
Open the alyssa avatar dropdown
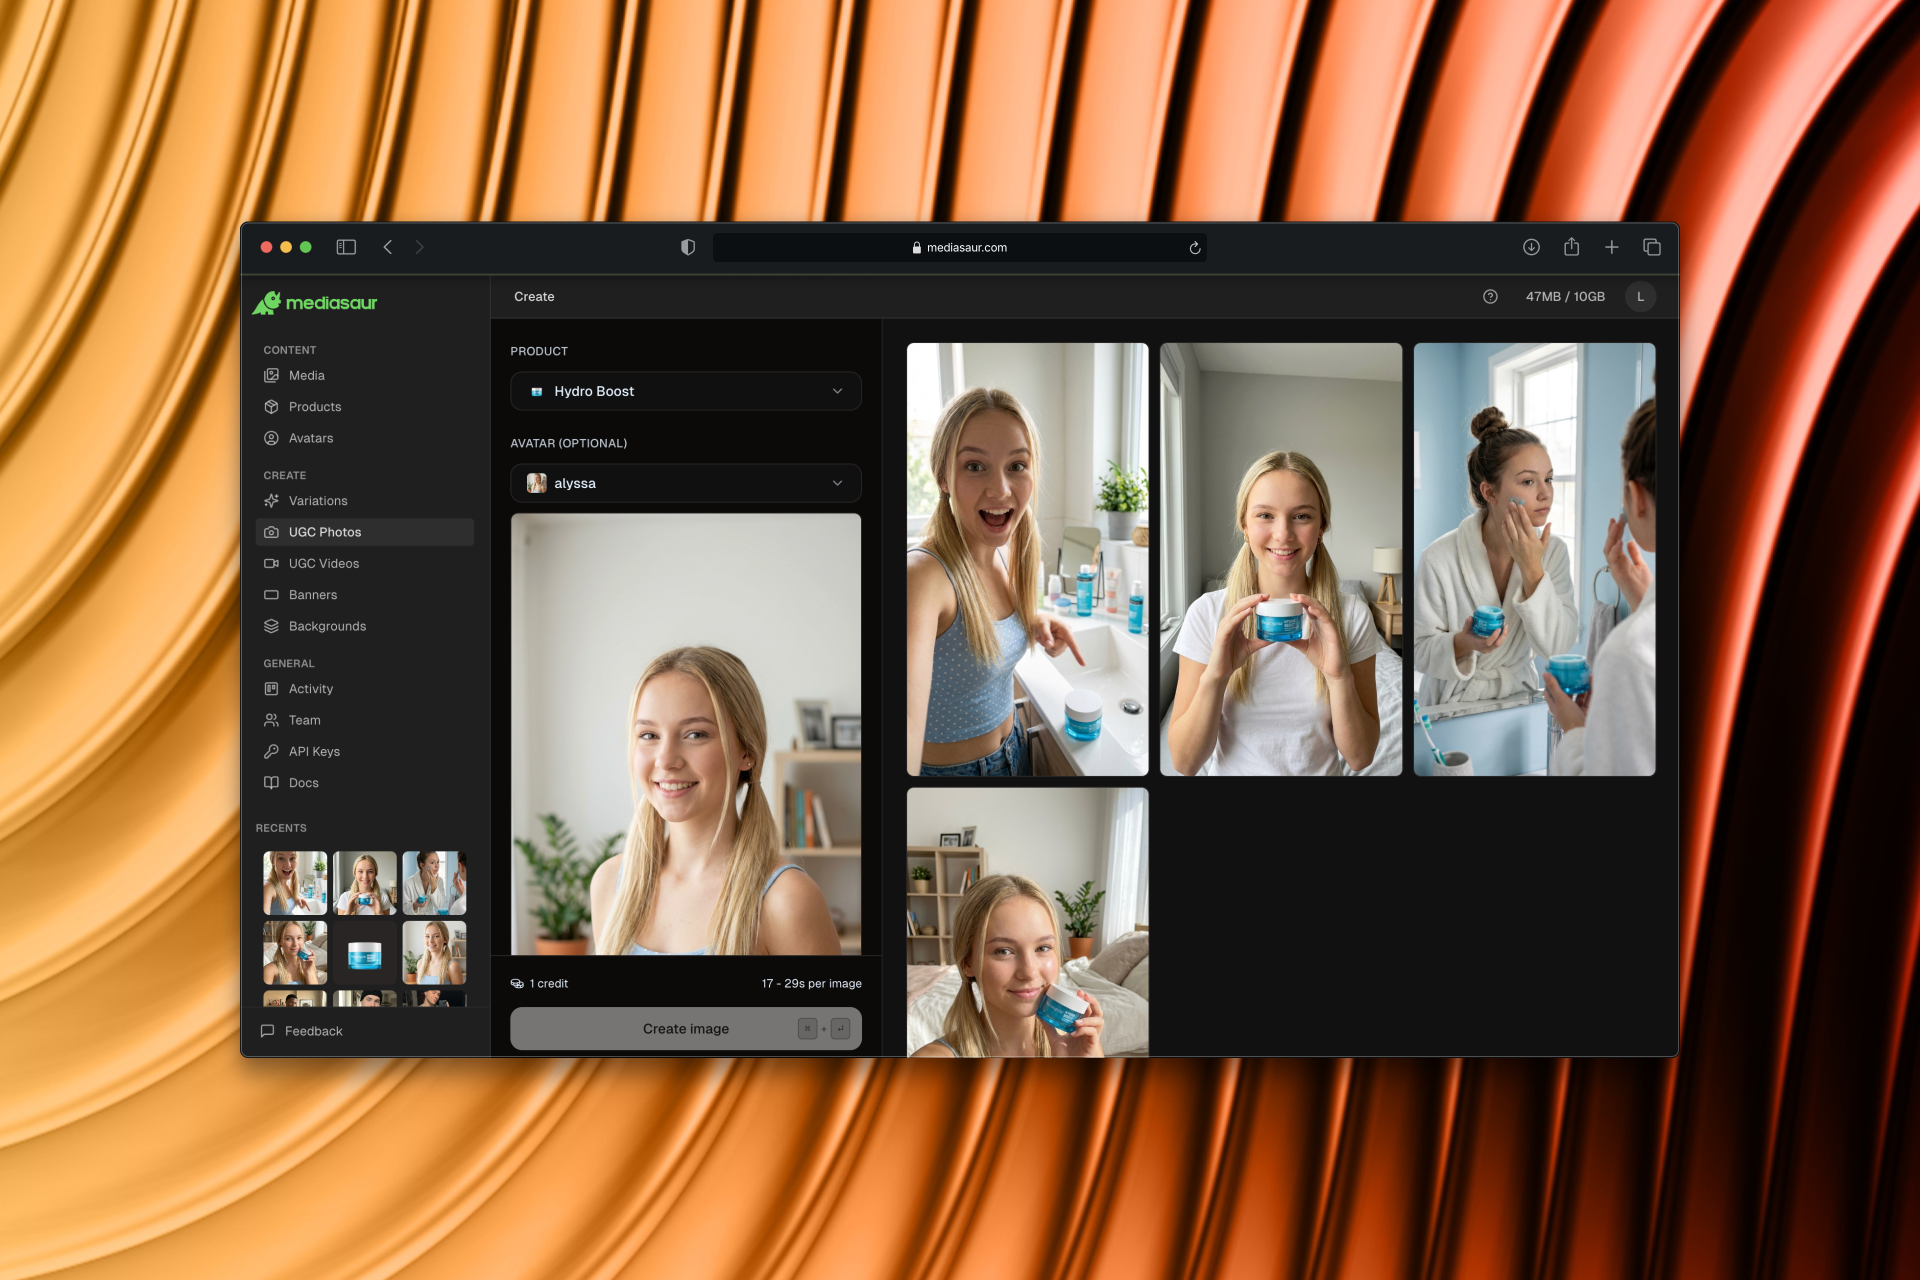[685, 483]
